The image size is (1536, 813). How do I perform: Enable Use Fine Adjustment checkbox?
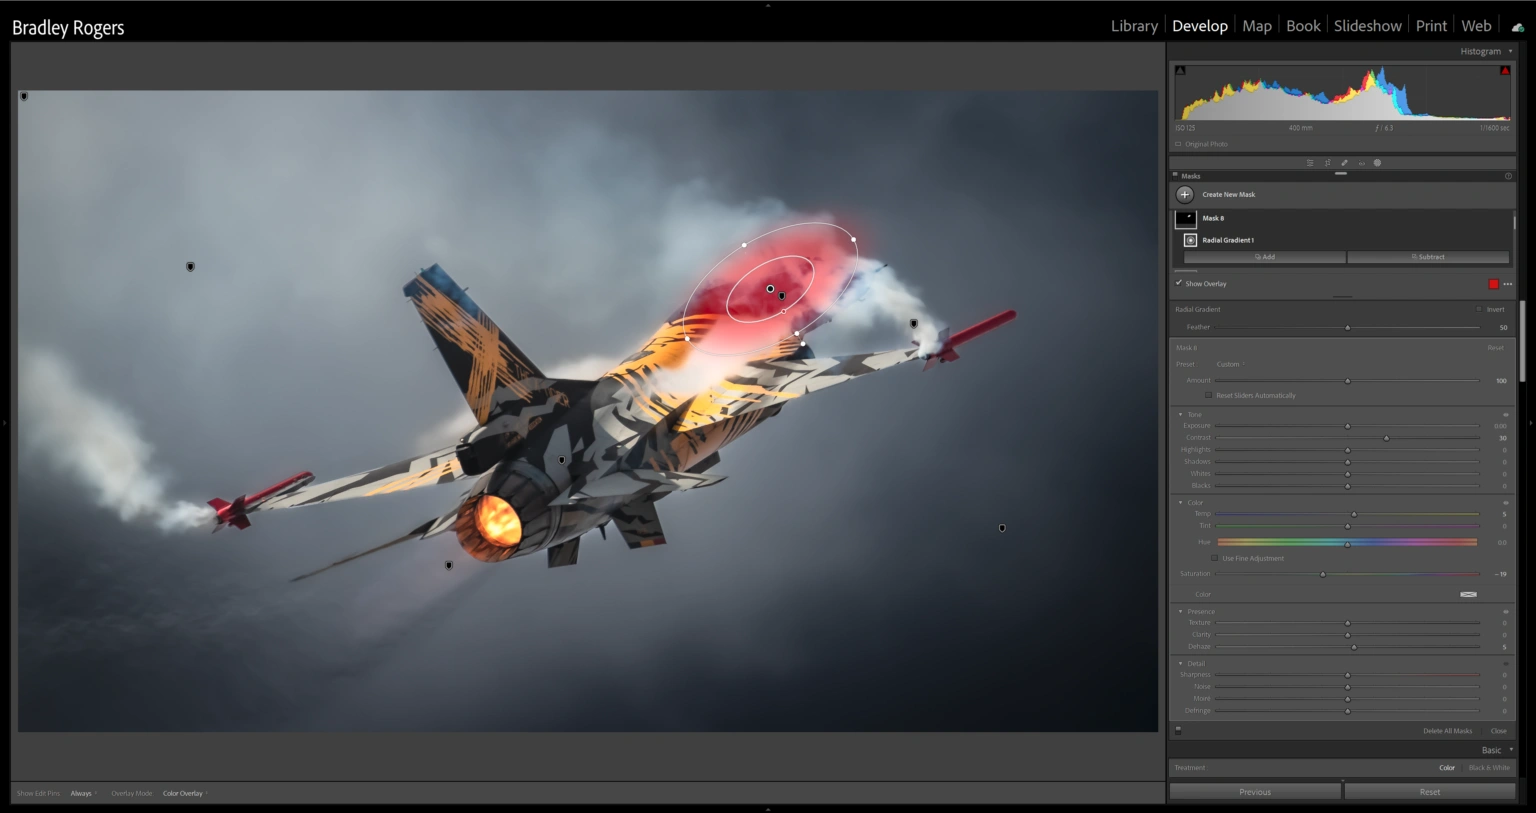click(1215, 558)
